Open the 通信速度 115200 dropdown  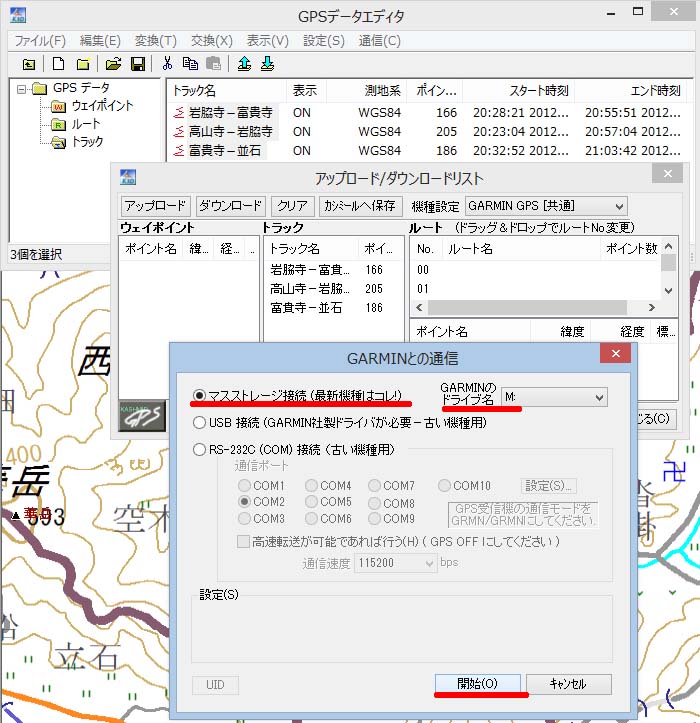[x=395, y=563]
